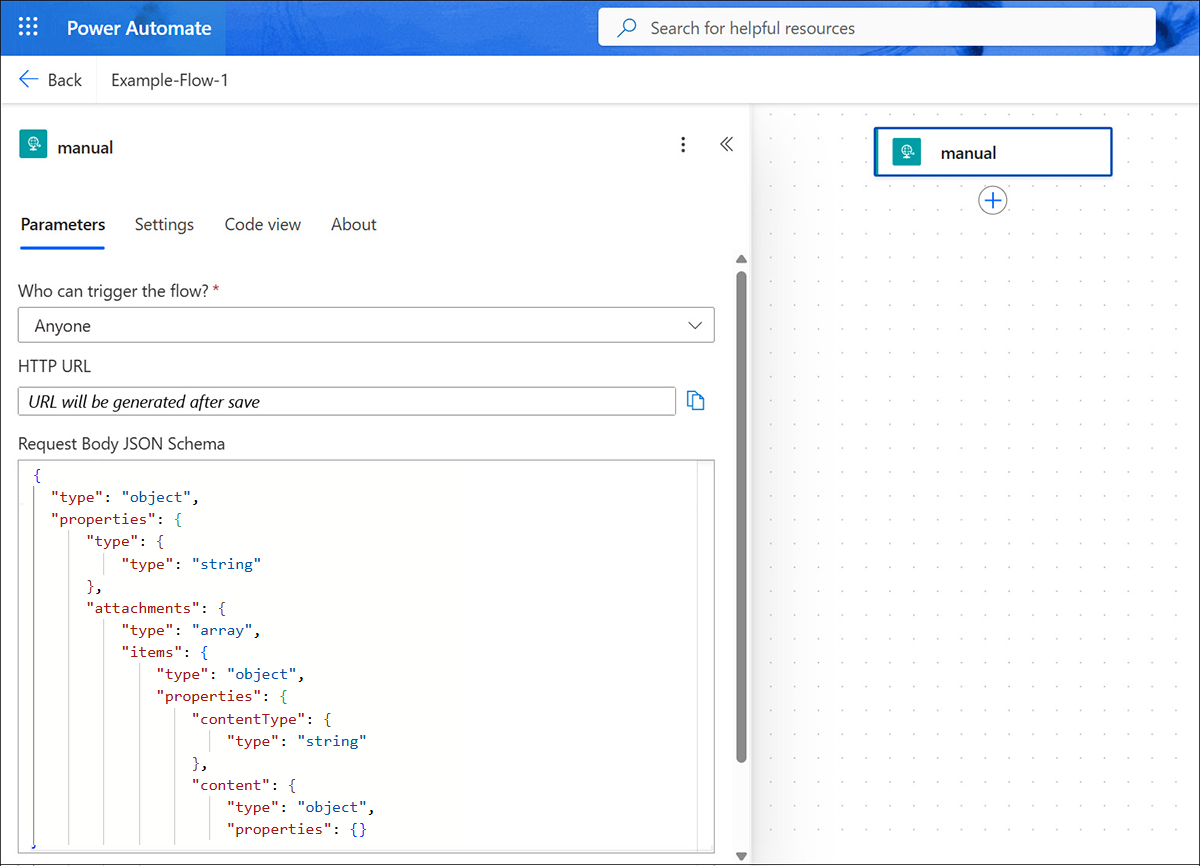Viewport: 1200px width, 866px height.
Task: Click the back arrow icon
Action: click(28, 78)
